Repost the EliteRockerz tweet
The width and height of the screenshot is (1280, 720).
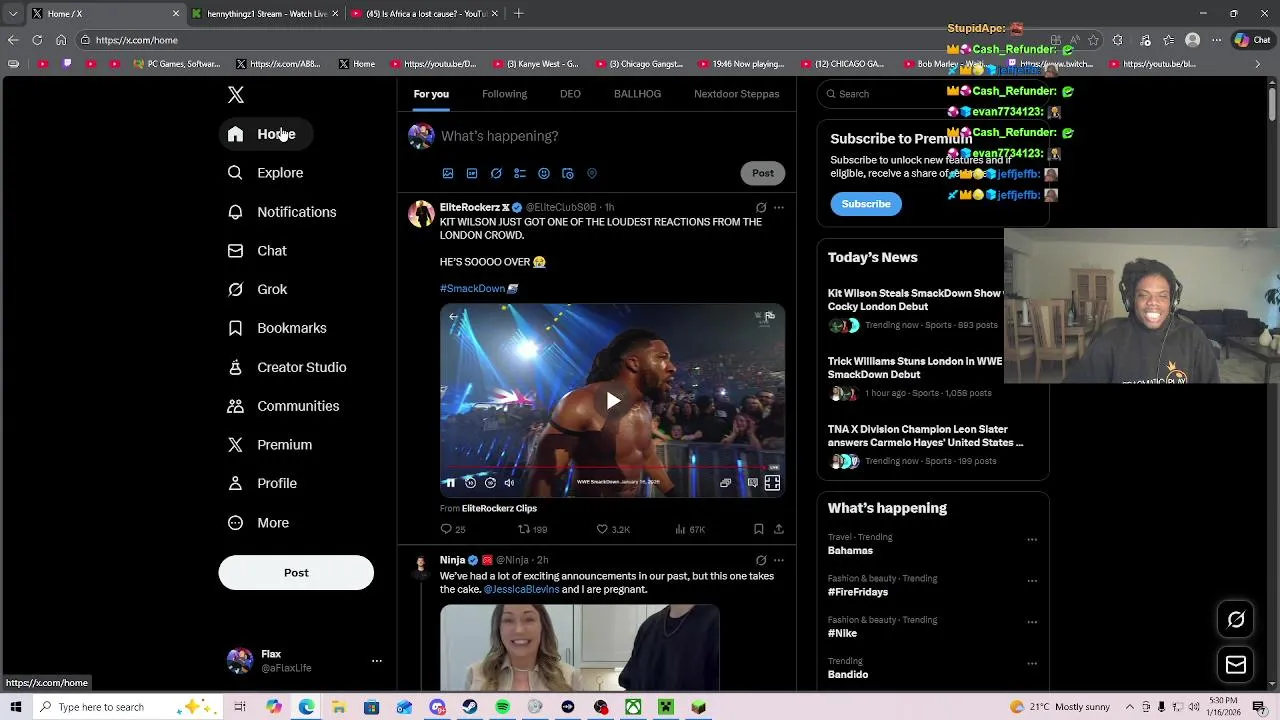524,529
